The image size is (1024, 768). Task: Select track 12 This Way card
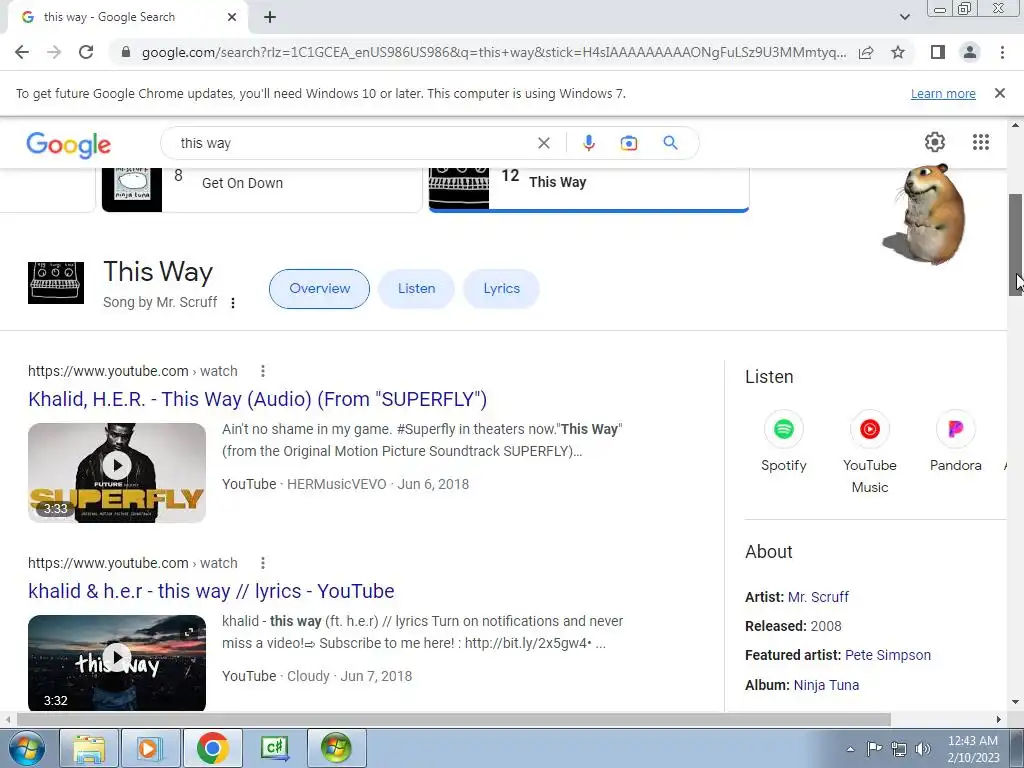588,189
